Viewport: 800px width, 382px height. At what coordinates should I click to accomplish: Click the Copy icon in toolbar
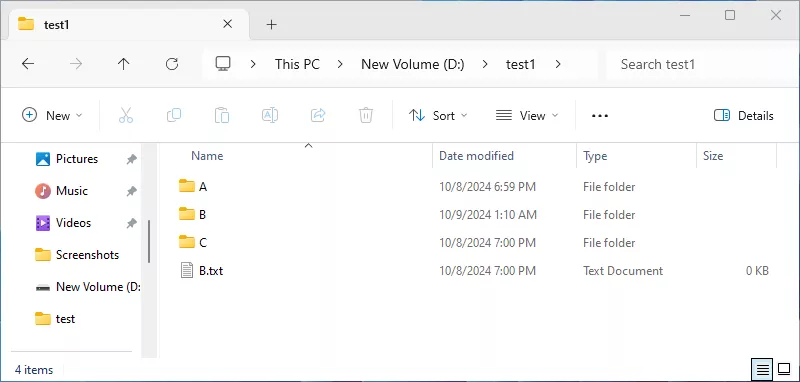tap(174, 115)
